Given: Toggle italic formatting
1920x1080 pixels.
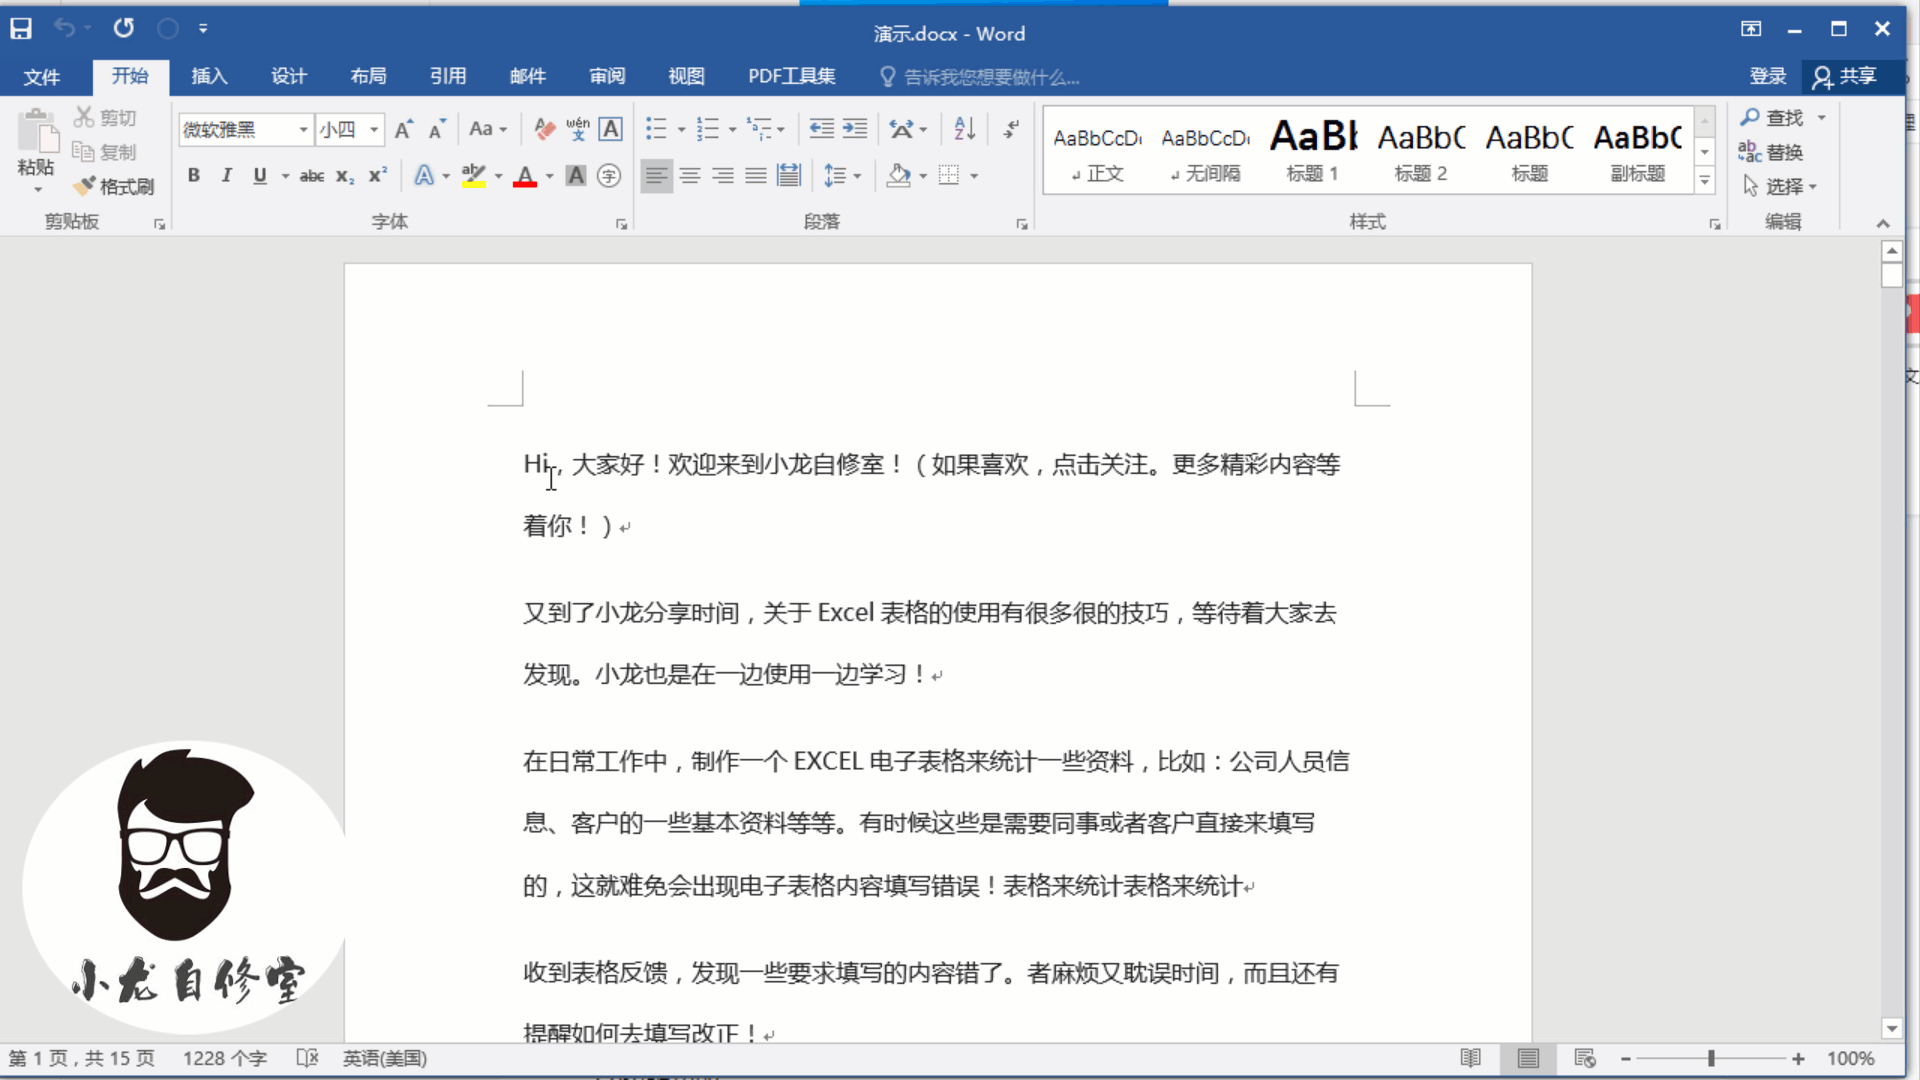Looking at the screenshot, I should 227,176.
